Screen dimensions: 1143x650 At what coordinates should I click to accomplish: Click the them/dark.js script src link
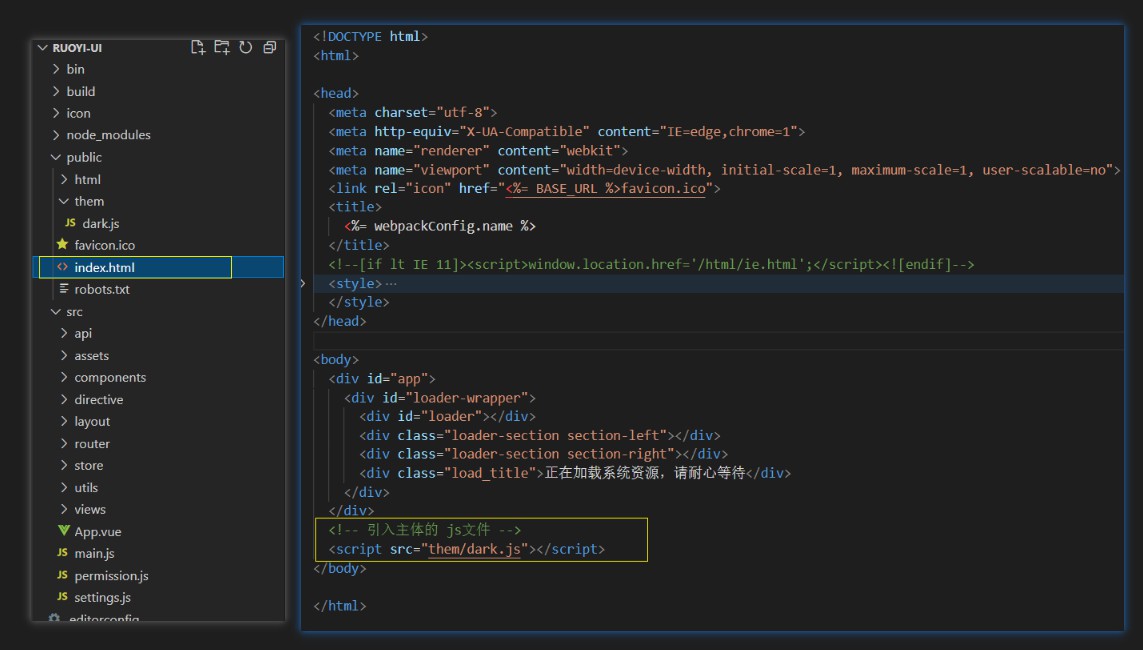[475, 549]
